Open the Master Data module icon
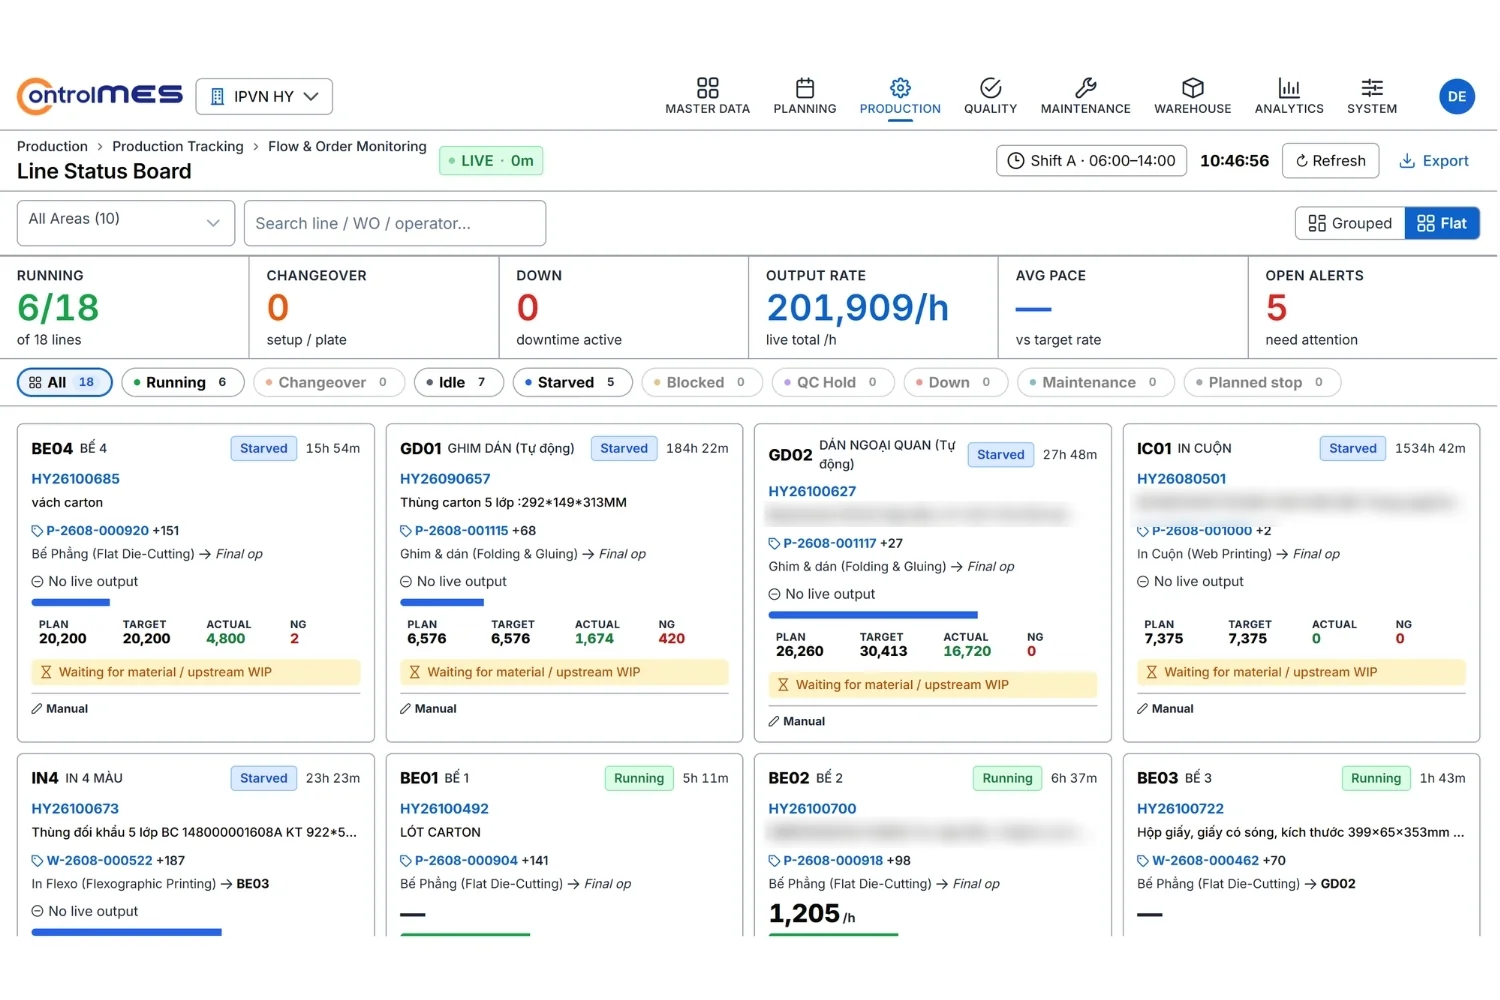The width and height of the screenshot is (1500, 1000). [x=707, y=88]
